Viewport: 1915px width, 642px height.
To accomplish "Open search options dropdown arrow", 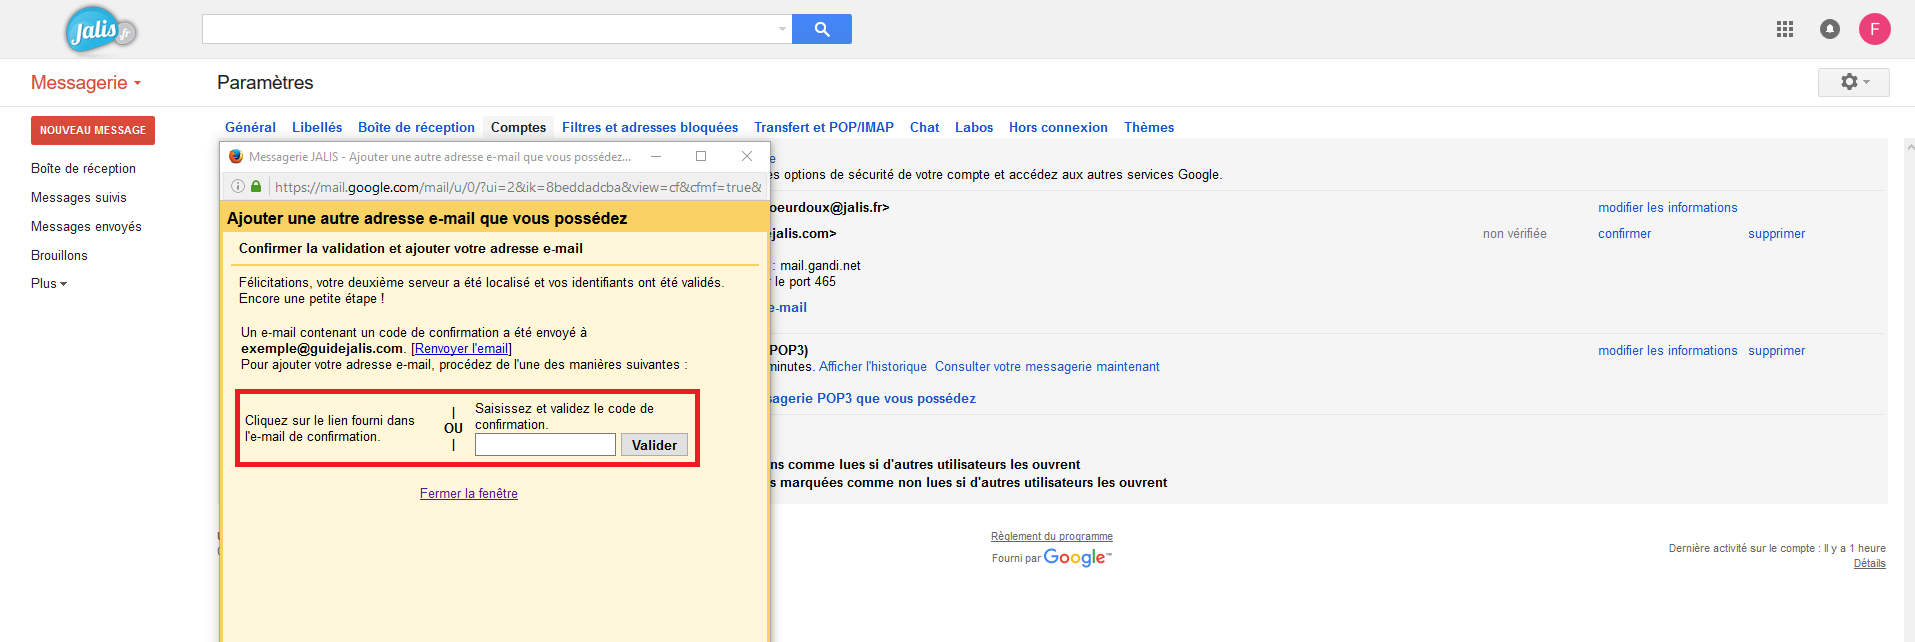I will click(x=782, y=29).
